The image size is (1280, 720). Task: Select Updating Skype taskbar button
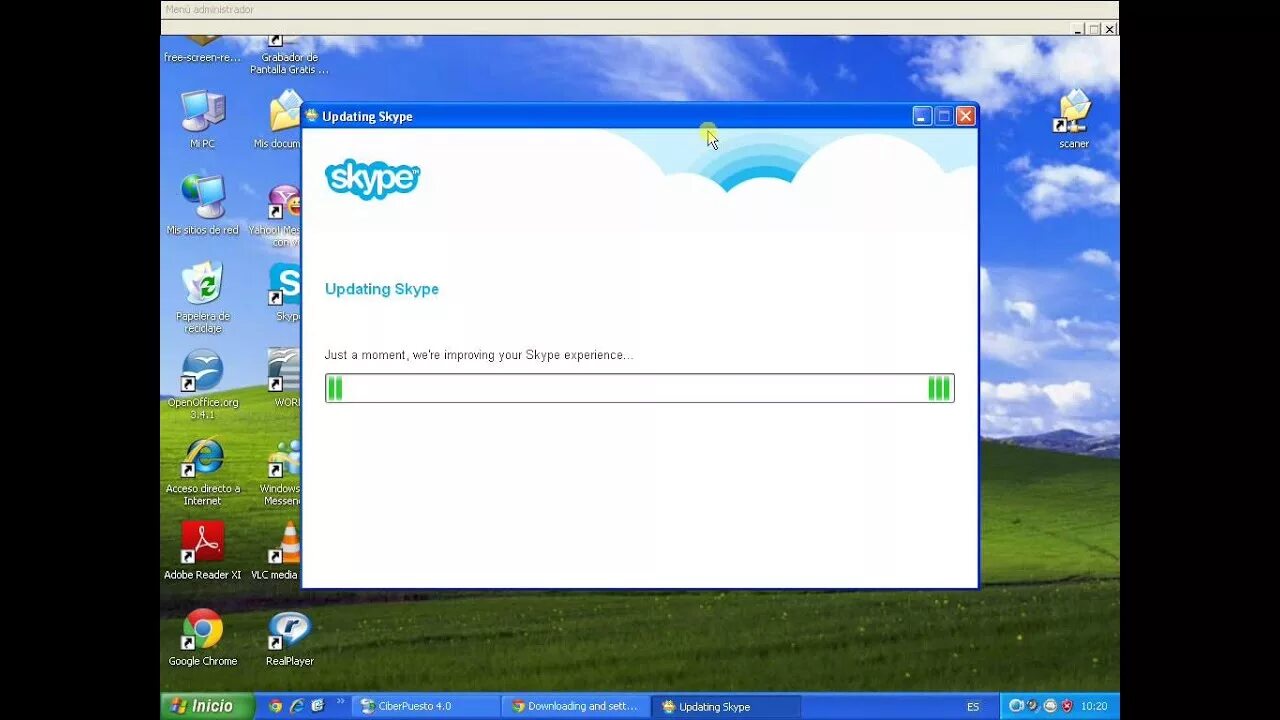click(x=726, y=706)
